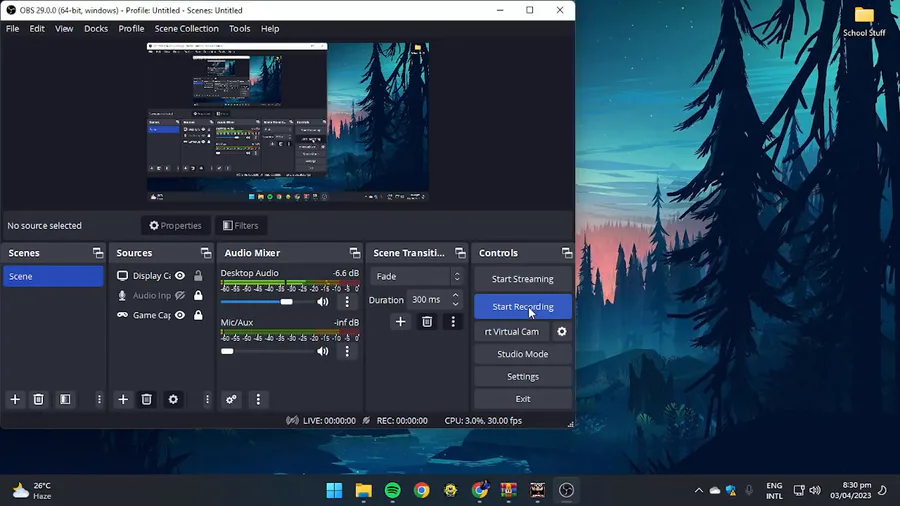The width and height of the screenshot is (900, 506).
Task: Add a new source with plus icon
Action: (123, 399)
